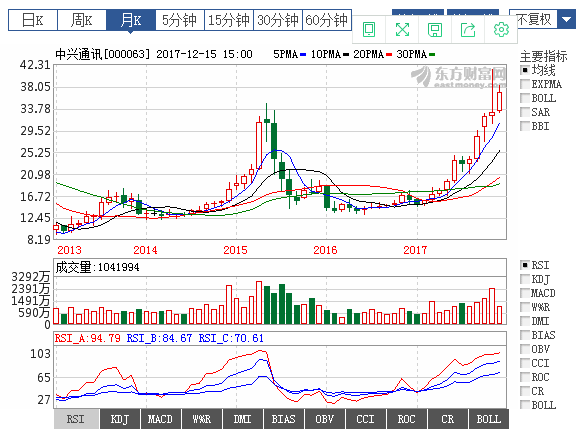582x437 pixels.
Task: Click the latest monthly candlestick on chart
Action: [500, 101]
